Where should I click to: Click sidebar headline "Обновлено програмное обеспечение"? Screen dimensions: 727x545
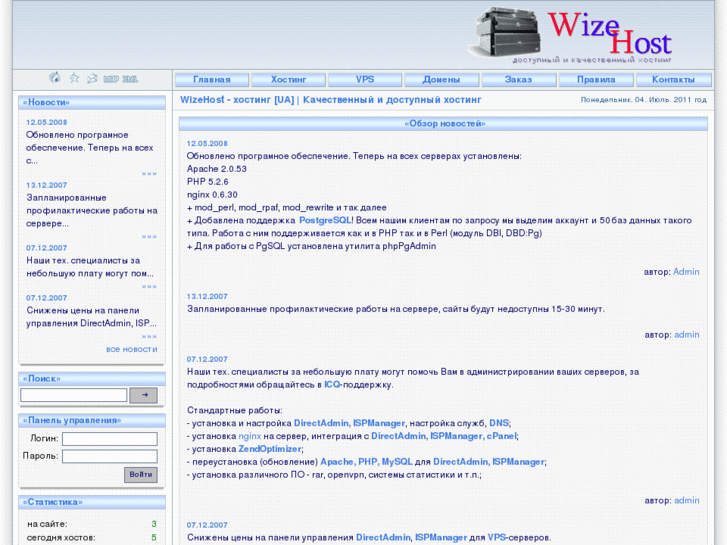click(x=89, y=148)
